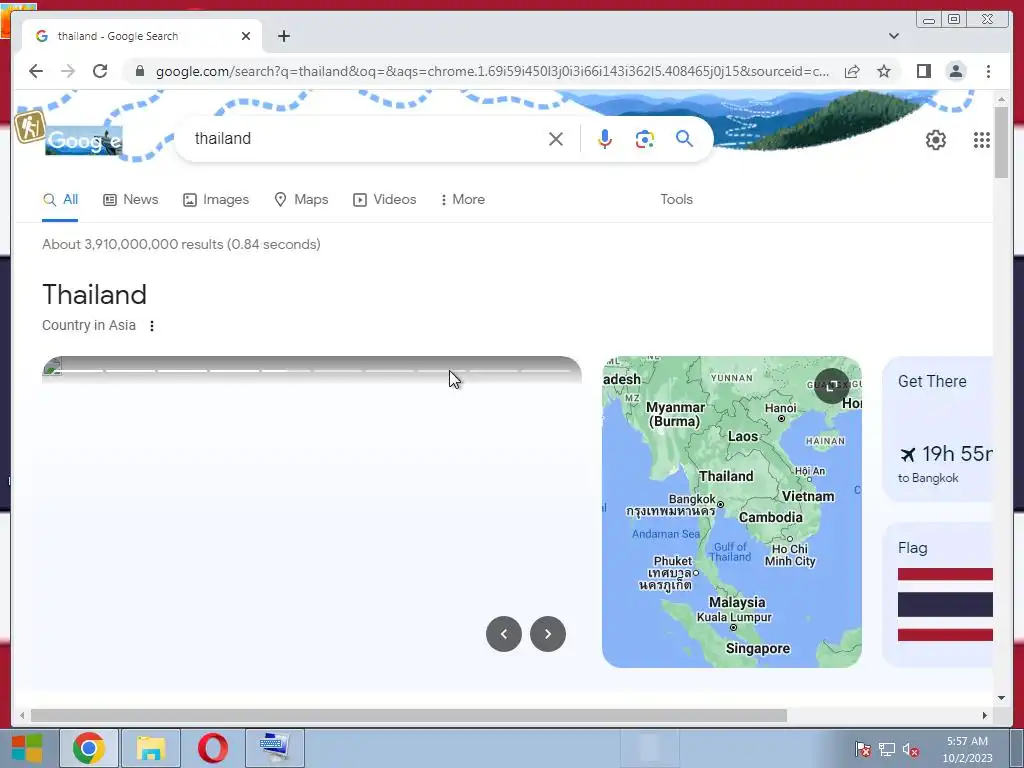The width and height of the screenshot is (1024, 768).
Task: Open the Action Center flag icon
Action: tap(862, 749)
